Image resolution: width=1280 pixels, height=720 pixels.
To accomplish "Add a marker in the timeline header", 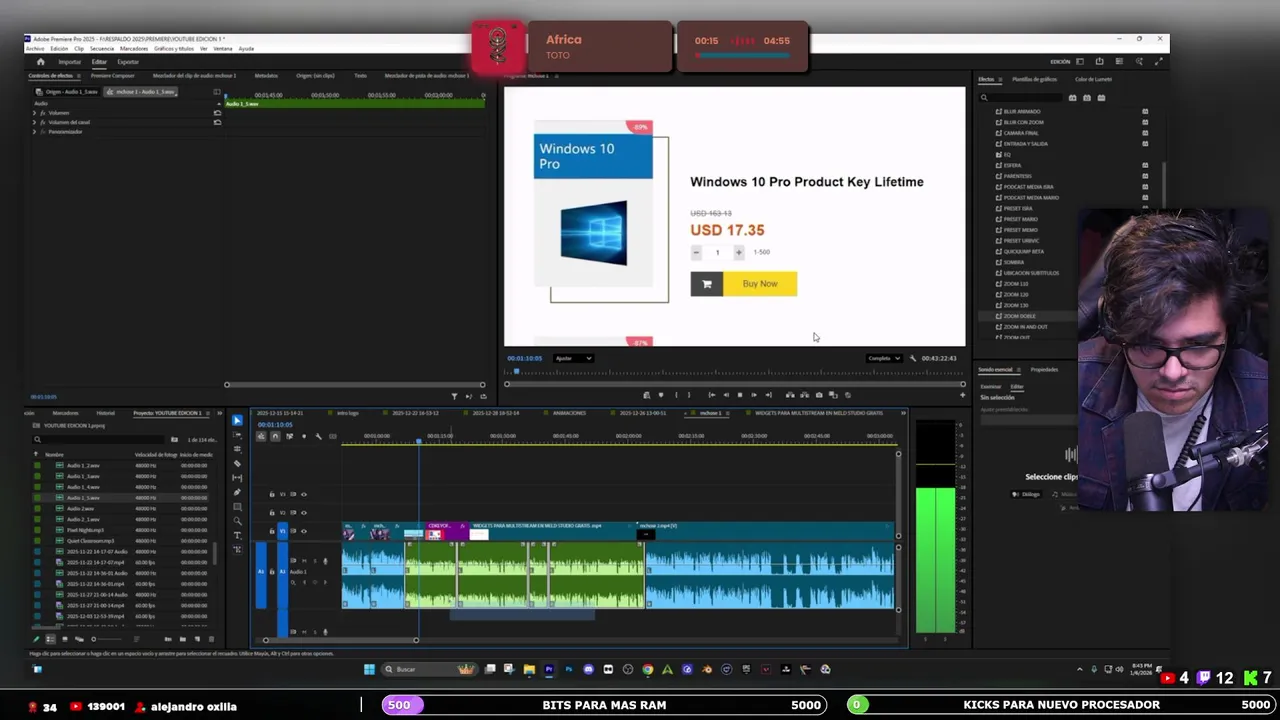I will click(x=304, y=436).
